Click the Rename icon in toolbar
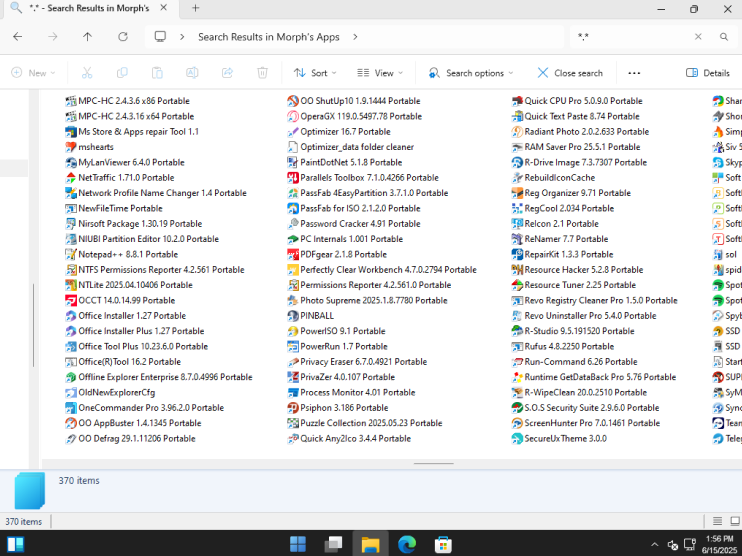 192,73
